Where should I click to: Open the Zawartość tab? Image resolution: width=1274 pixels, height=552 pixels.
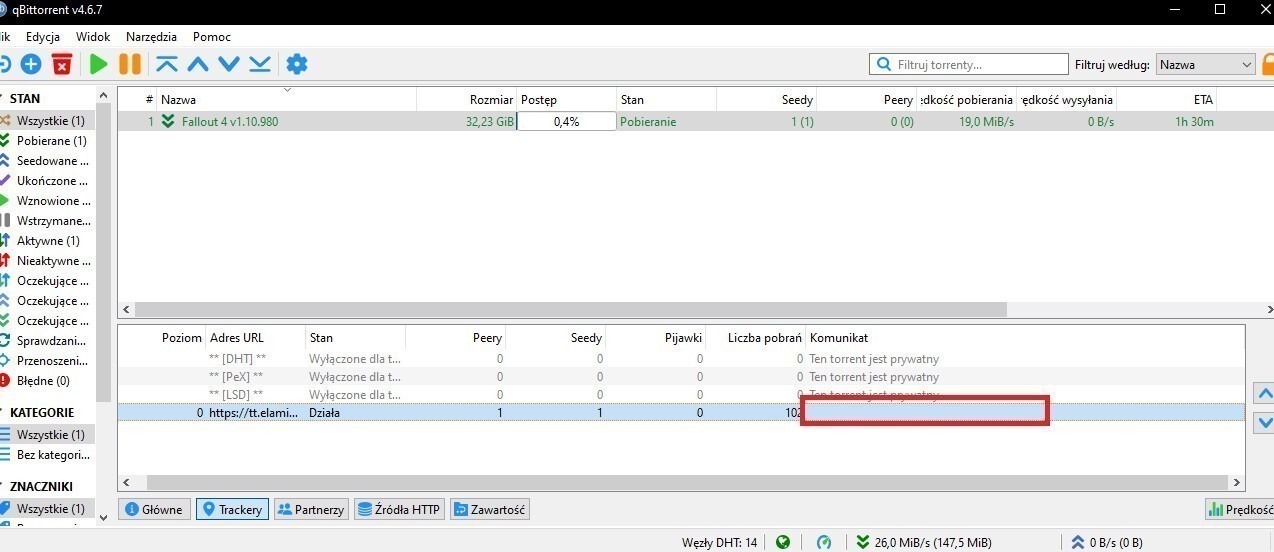[x=490, y=509]
